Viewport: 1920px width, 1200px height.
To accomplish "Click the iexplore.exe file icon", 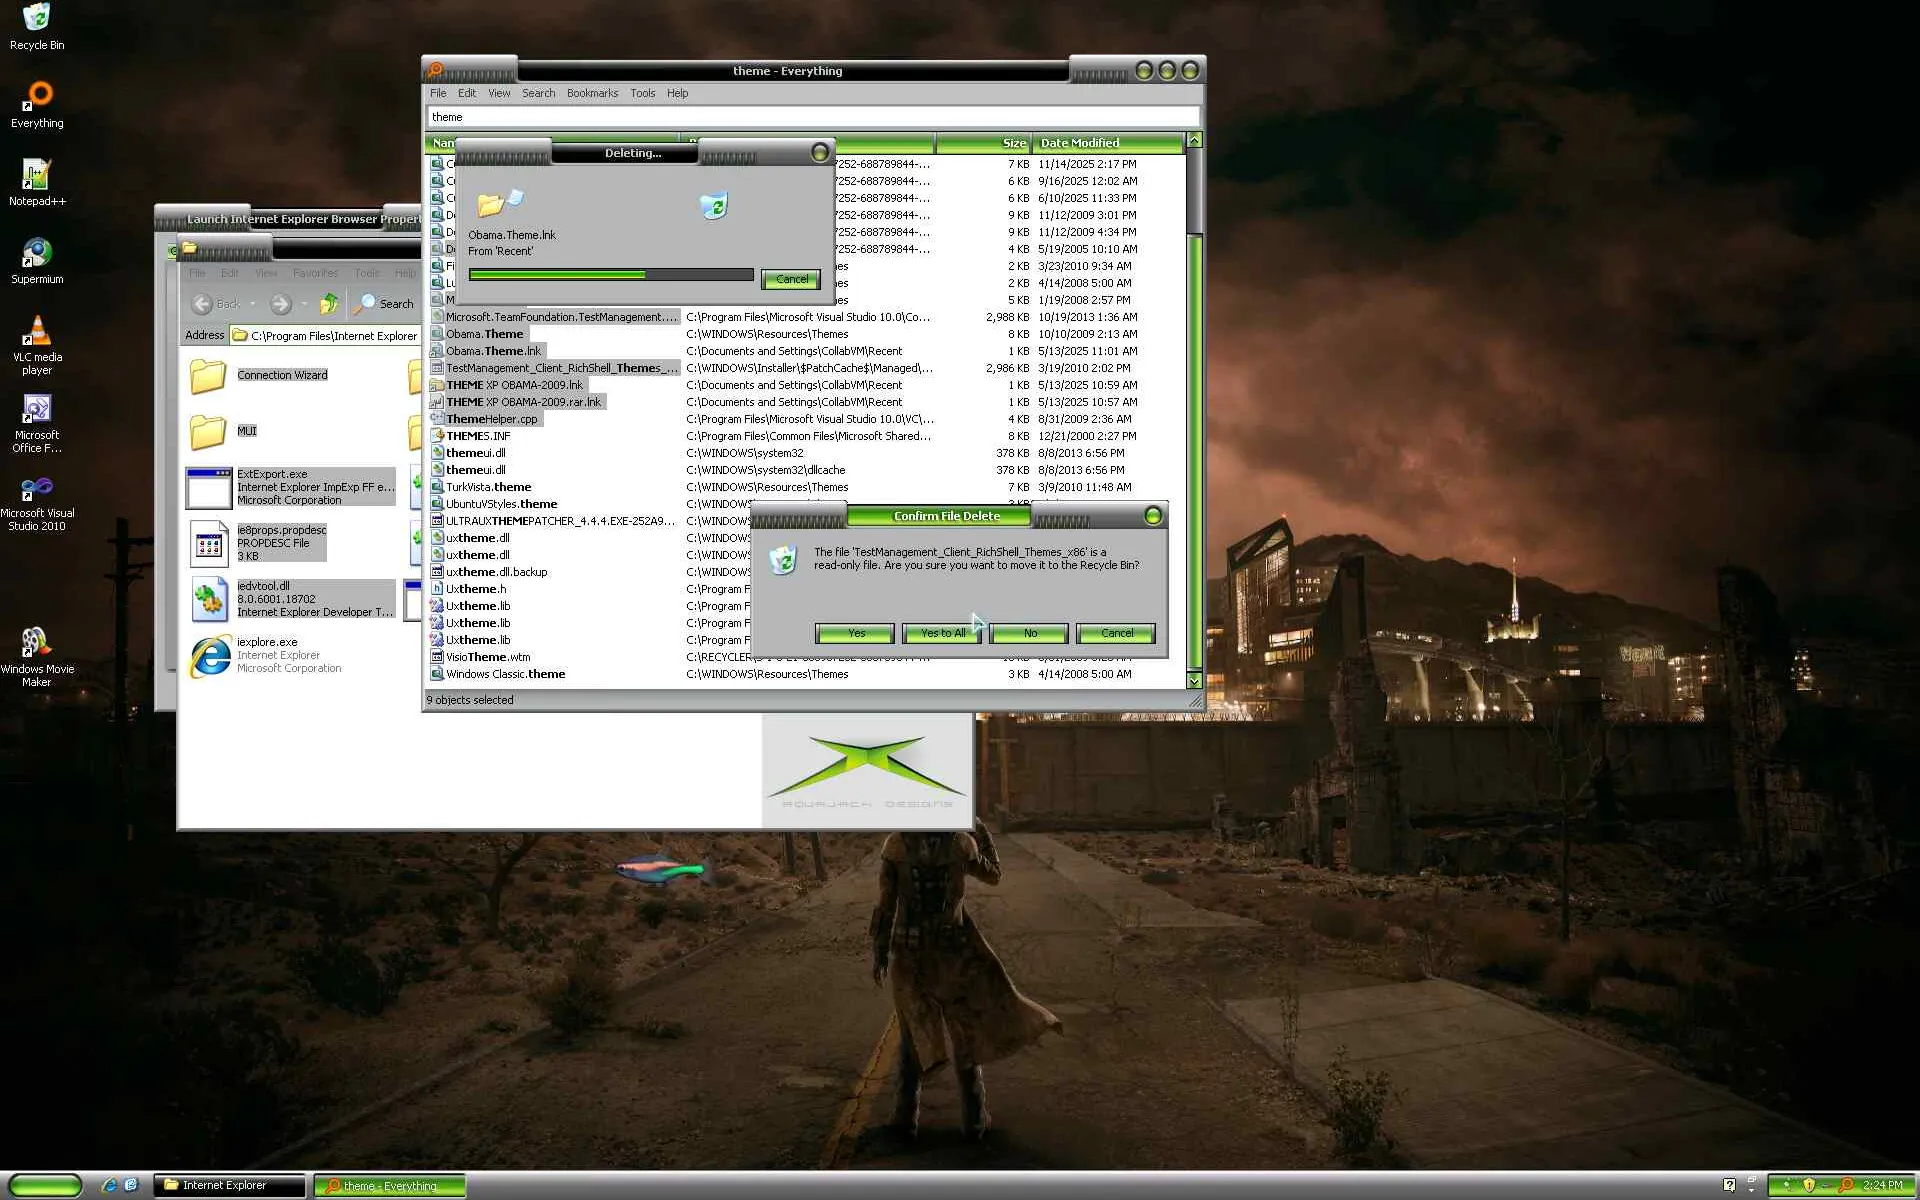I will pyautogui.click(x=210, y=656).
